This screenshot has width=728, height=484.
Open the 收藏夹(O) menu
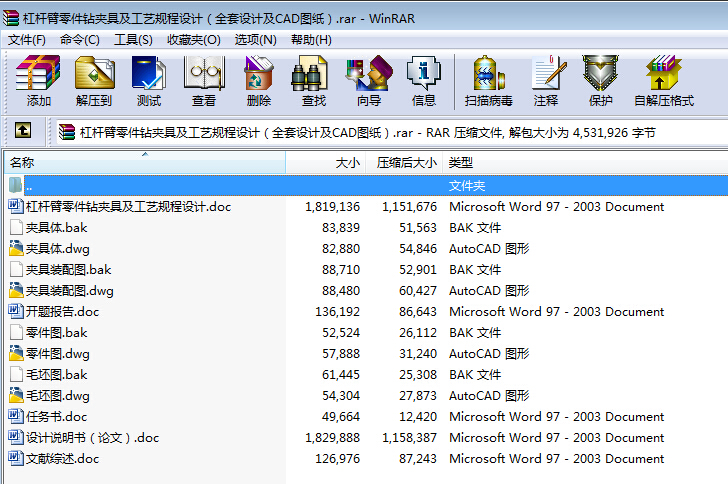click(194, 40)
